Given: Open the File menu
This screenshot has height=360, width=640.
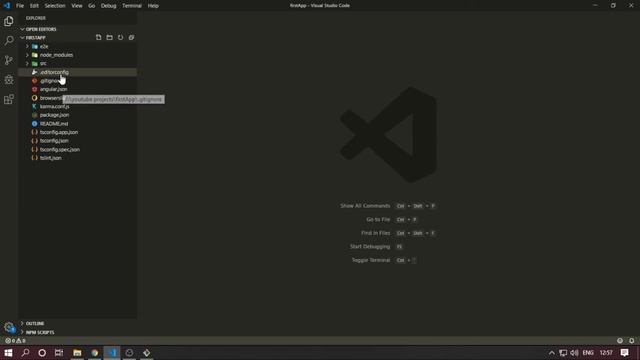Looking at the screenshot, I should (x=20, y=6).
